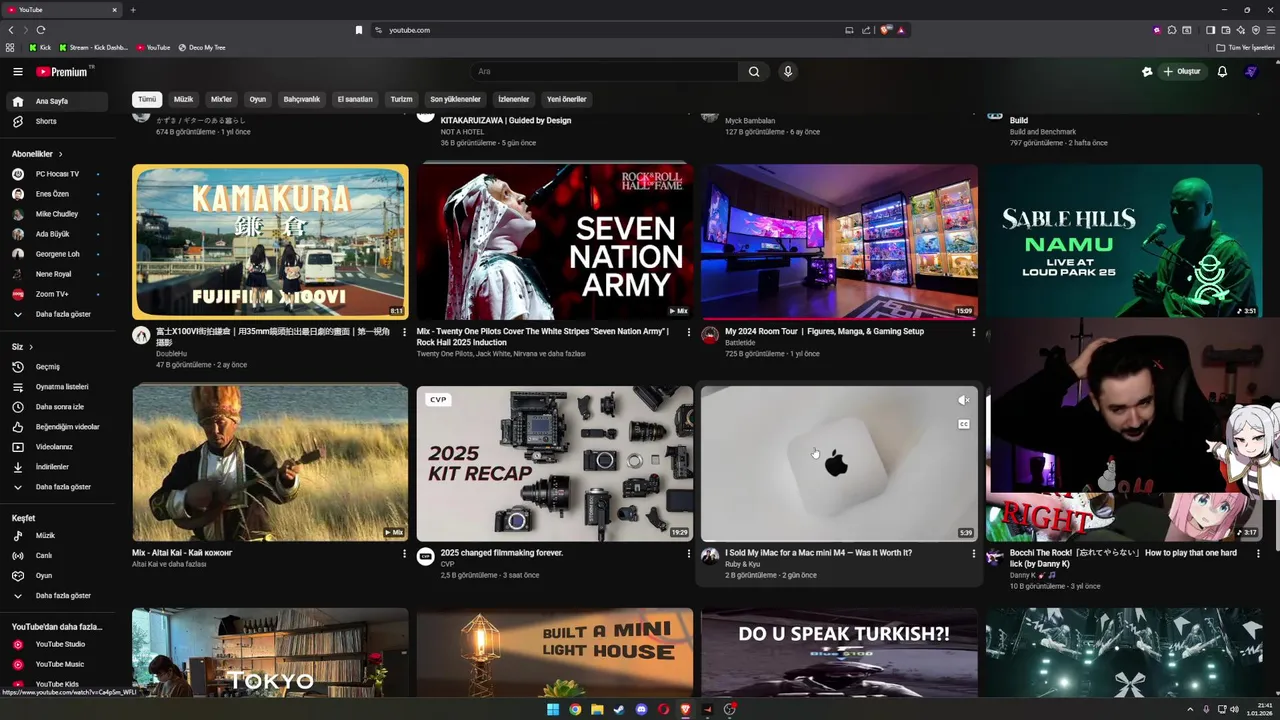Open Enes Özen channel subscription
The width and height of the screenshot is (1280, 720).
[x=57, y=194]
